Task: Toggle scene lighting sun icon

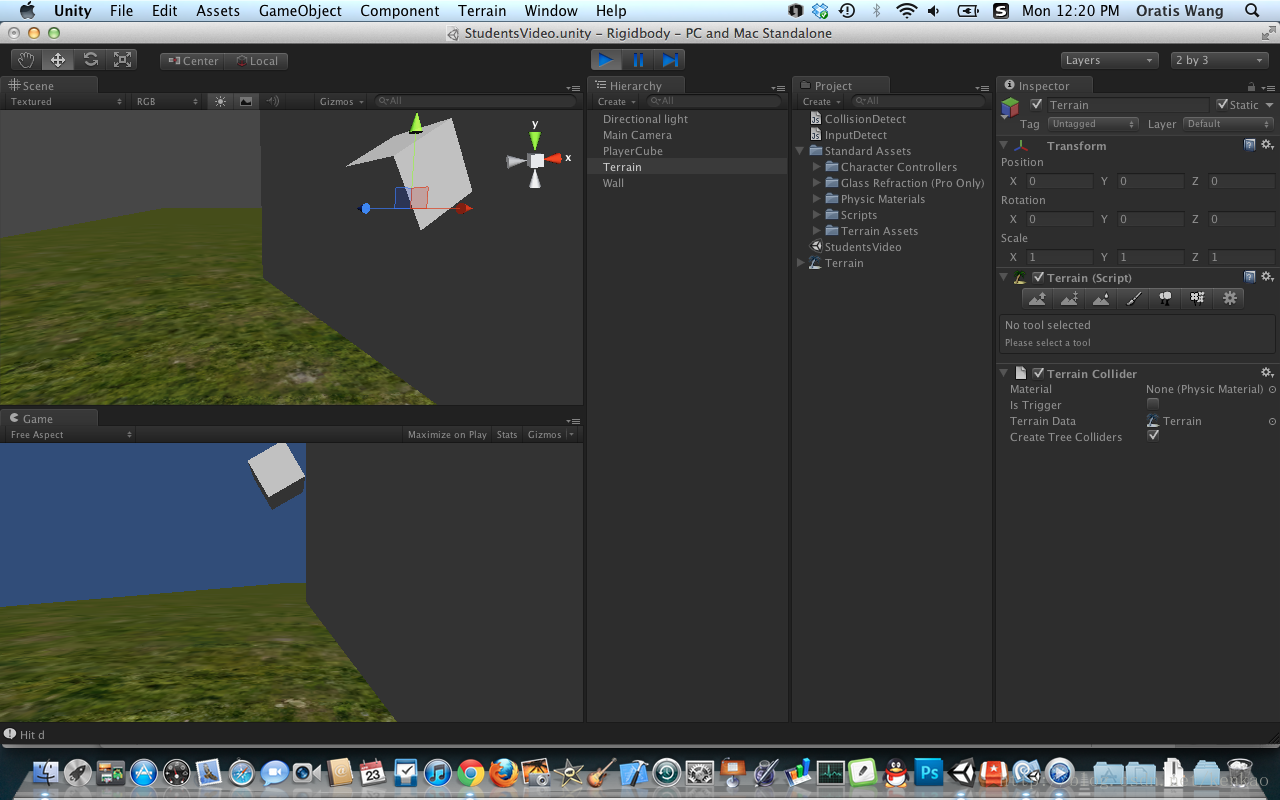Action: coord(220,101)
